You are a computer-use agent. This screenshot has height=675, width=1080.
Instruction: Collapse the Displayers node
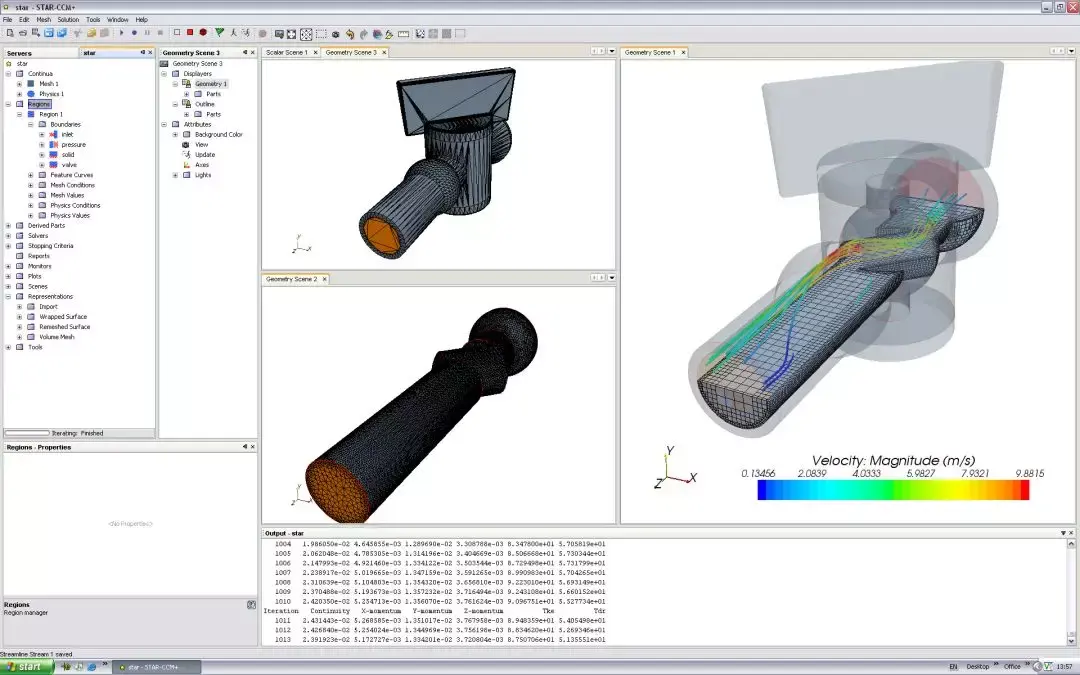[x=164, y=74]
